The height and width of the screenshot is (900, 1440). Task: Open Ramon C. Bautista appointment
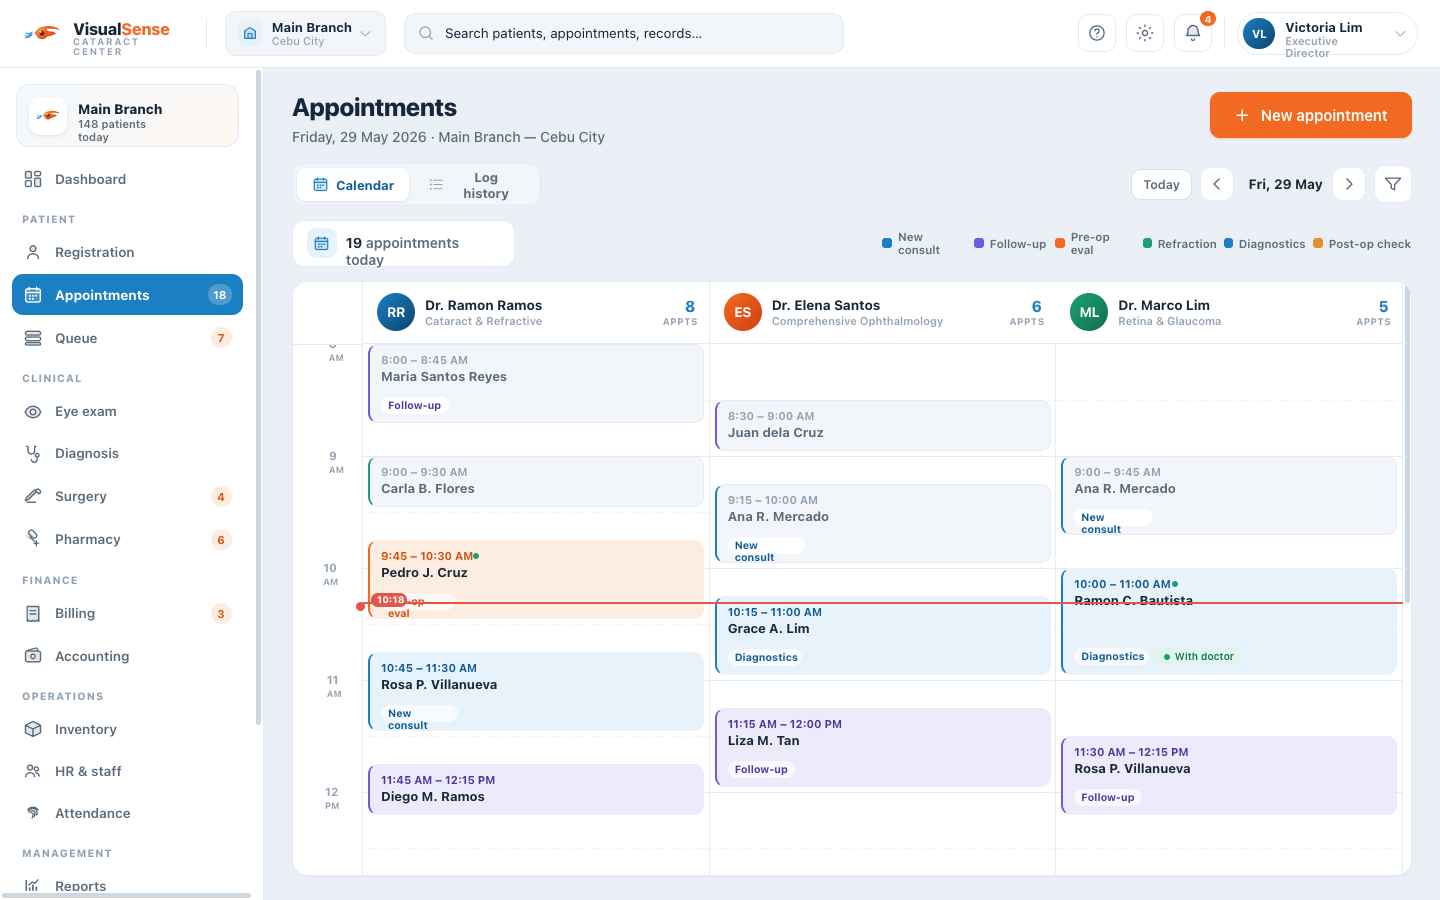coord(1229,621)
